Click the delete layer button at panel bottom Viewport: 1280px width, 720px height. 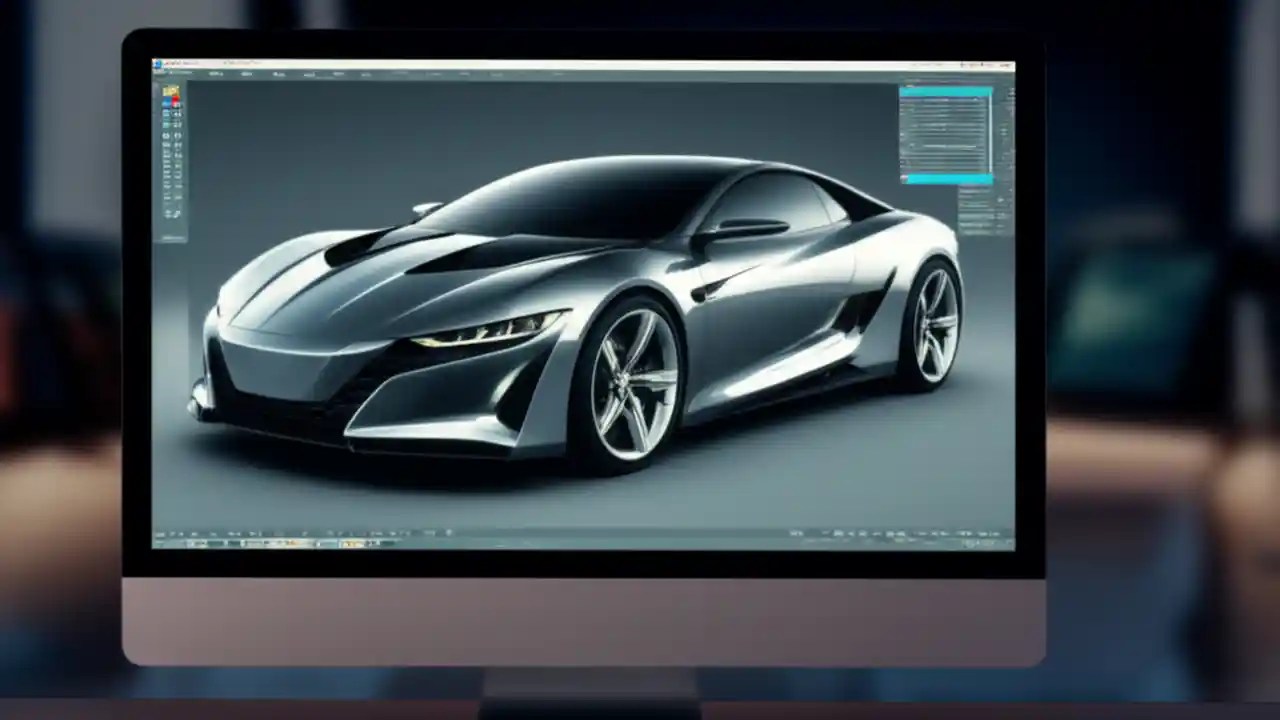click(985, 178)
